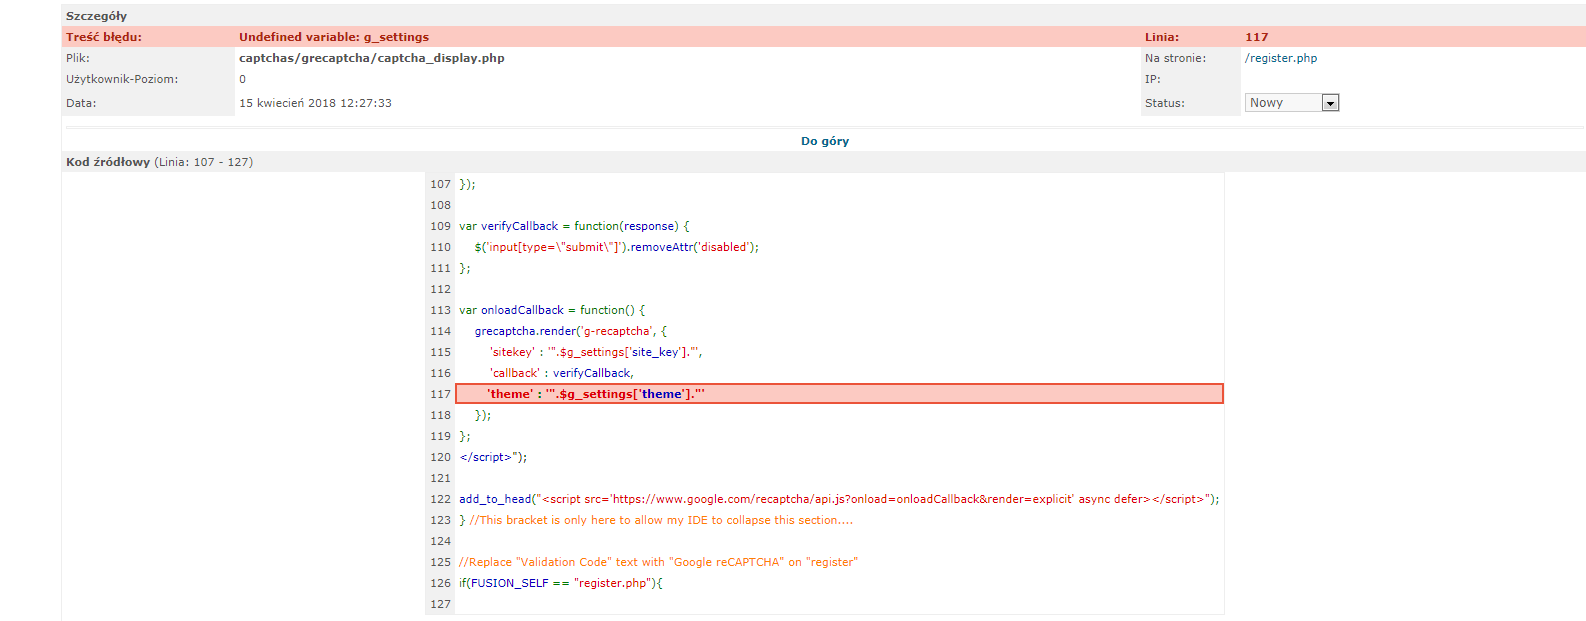Screen dimensions: 1586x621
Task: Select the grecaptcha.render('g-recaptcha' code line
Action: click(571, 331)
